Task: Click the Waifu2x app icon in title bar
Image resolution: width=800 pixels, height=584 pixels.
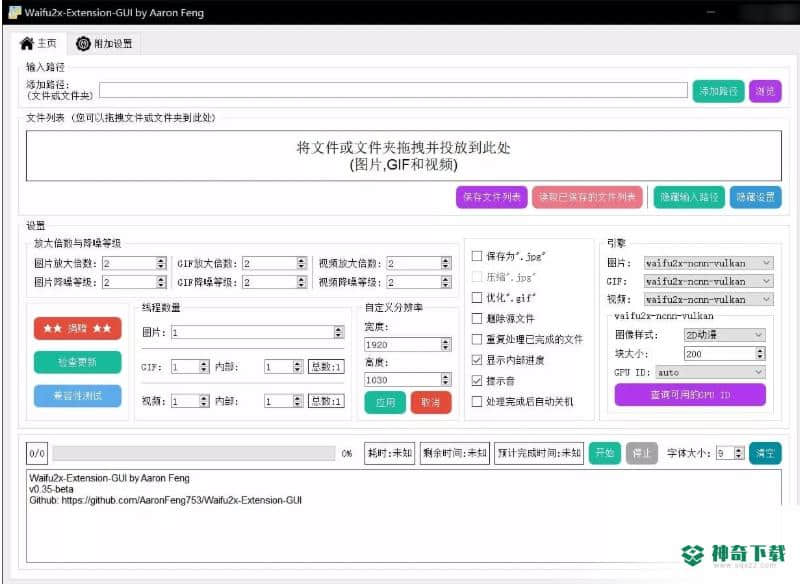Action: (x=15, y=12)
